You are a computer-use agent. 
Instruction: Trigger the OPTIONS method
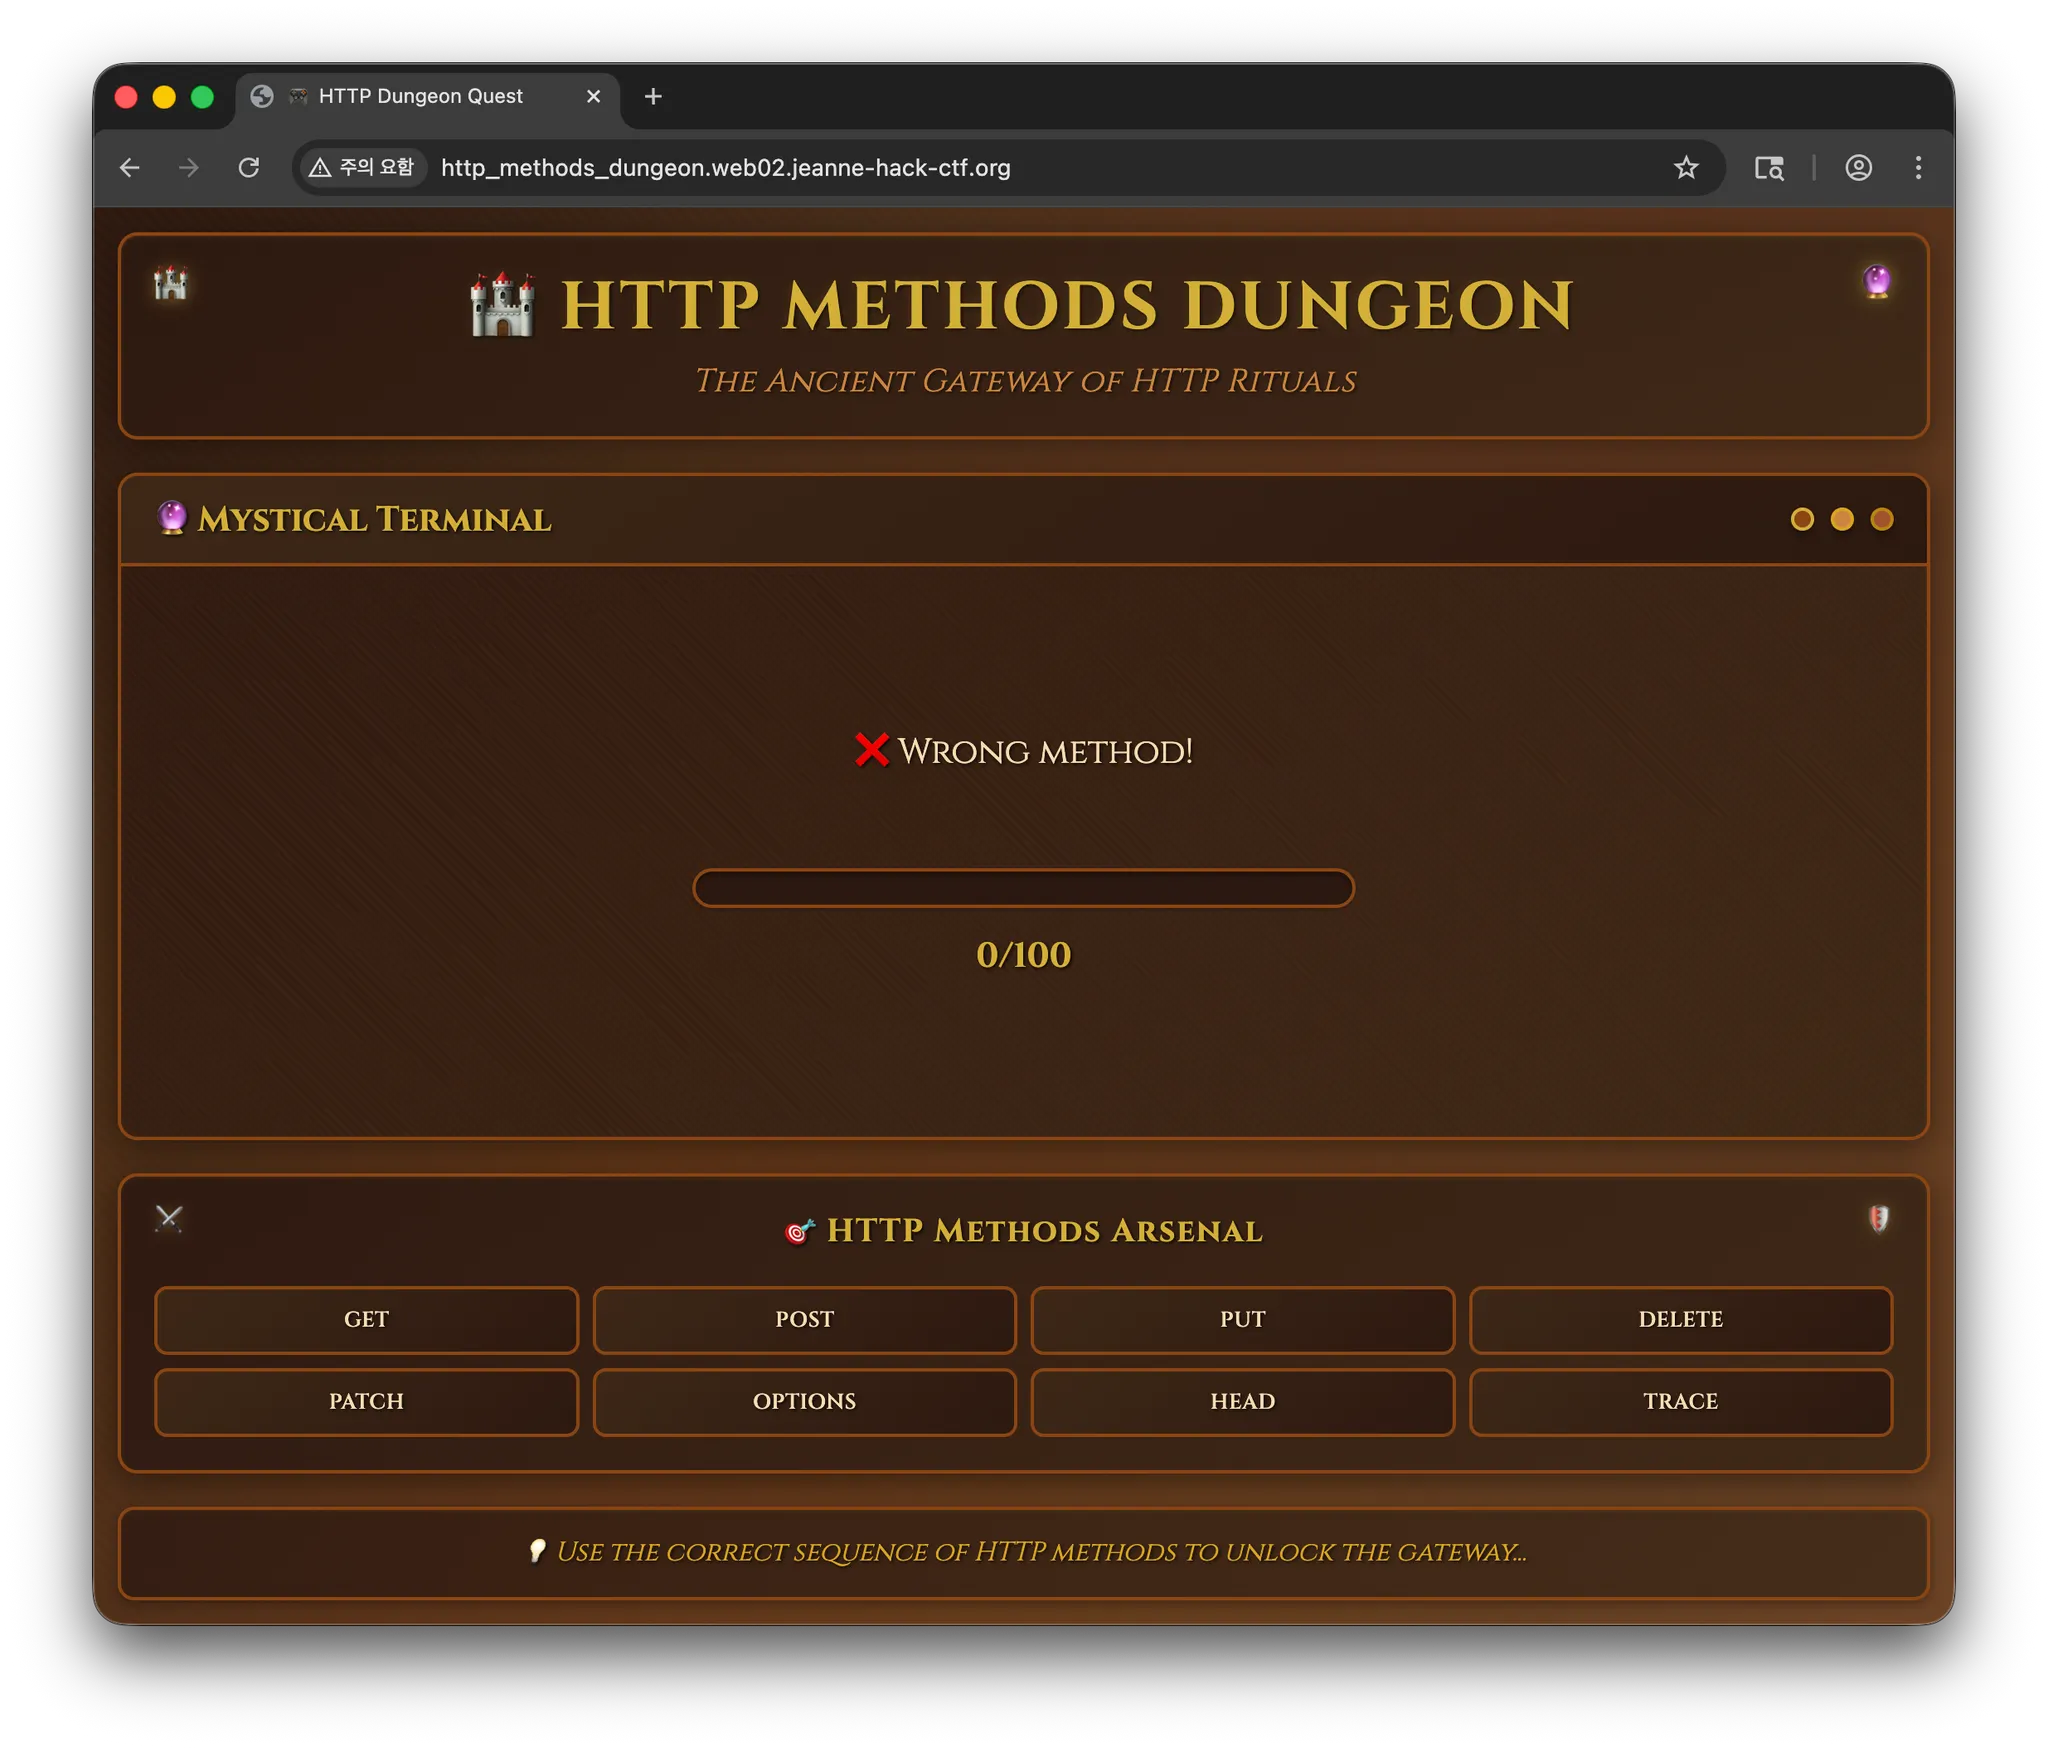pos(804,1401)
